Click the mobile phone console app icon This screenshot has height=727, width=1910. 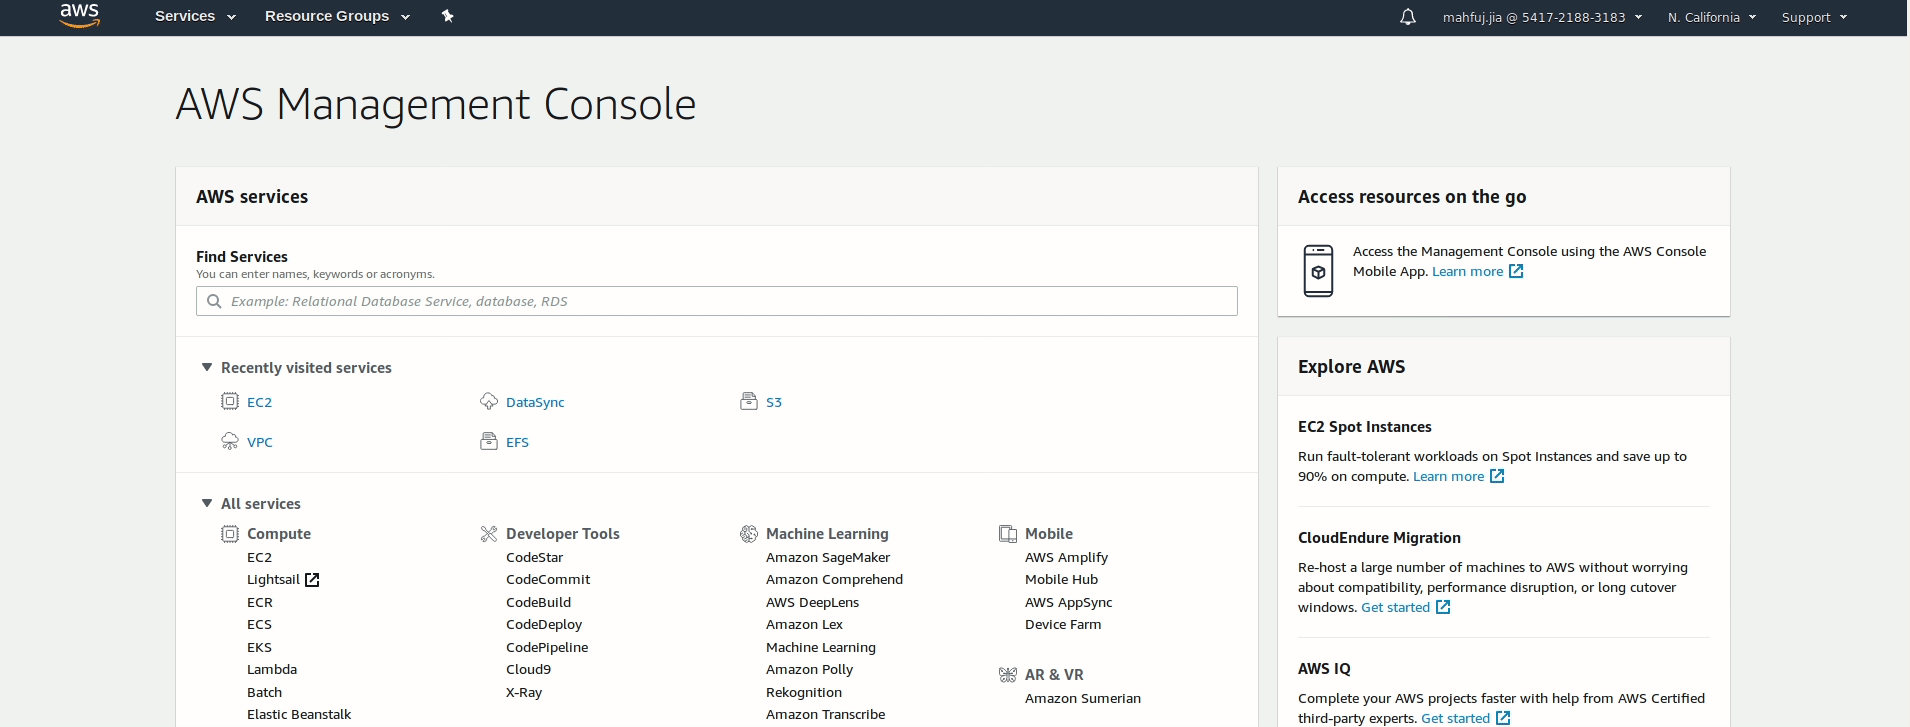pos(1318,271)
